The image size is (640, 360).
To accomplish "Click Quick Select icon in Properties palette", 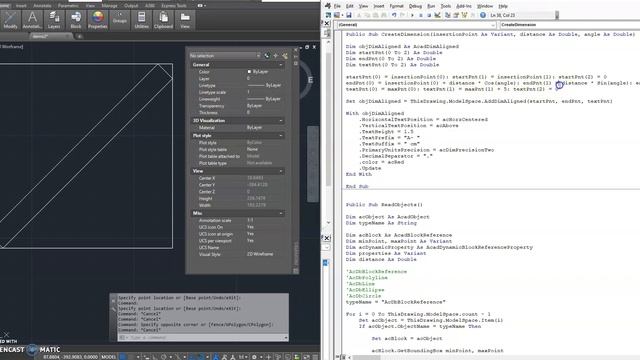I will coord(285,56).
